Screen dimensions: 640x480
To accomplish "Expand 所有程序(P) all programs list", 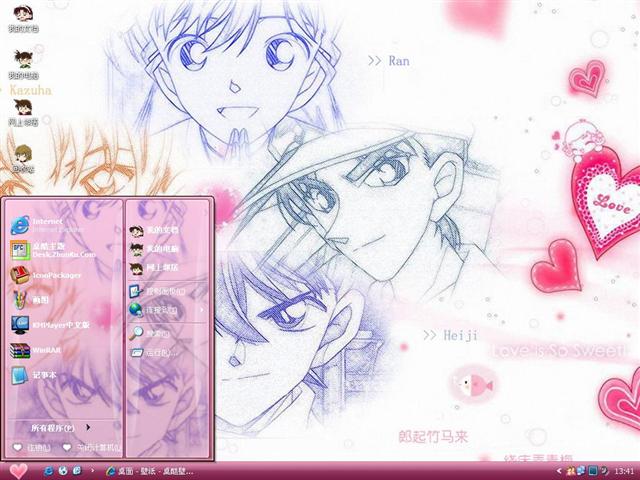I will [x=61, y=428].
